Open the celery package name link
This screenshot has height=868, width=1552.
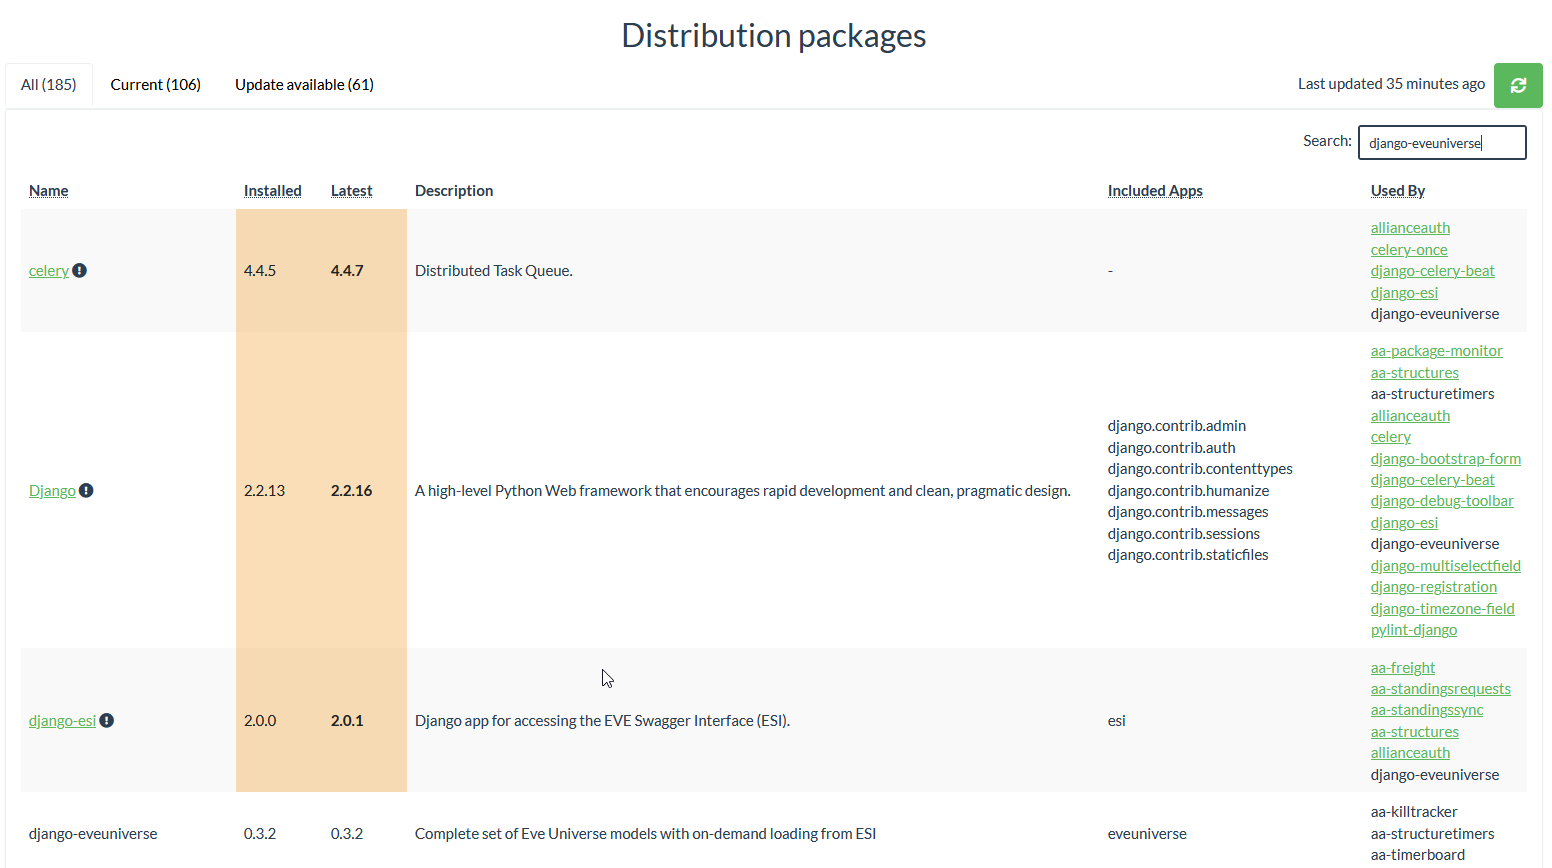pyautogui.click(x=46, y=270)
